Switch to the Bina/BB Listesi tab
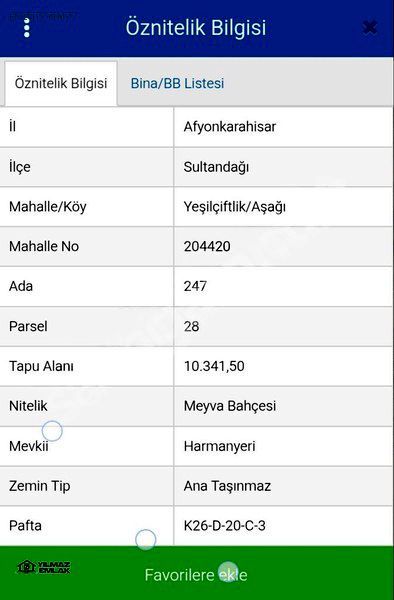This screenshot has width=394, height=600. (177, 83)
